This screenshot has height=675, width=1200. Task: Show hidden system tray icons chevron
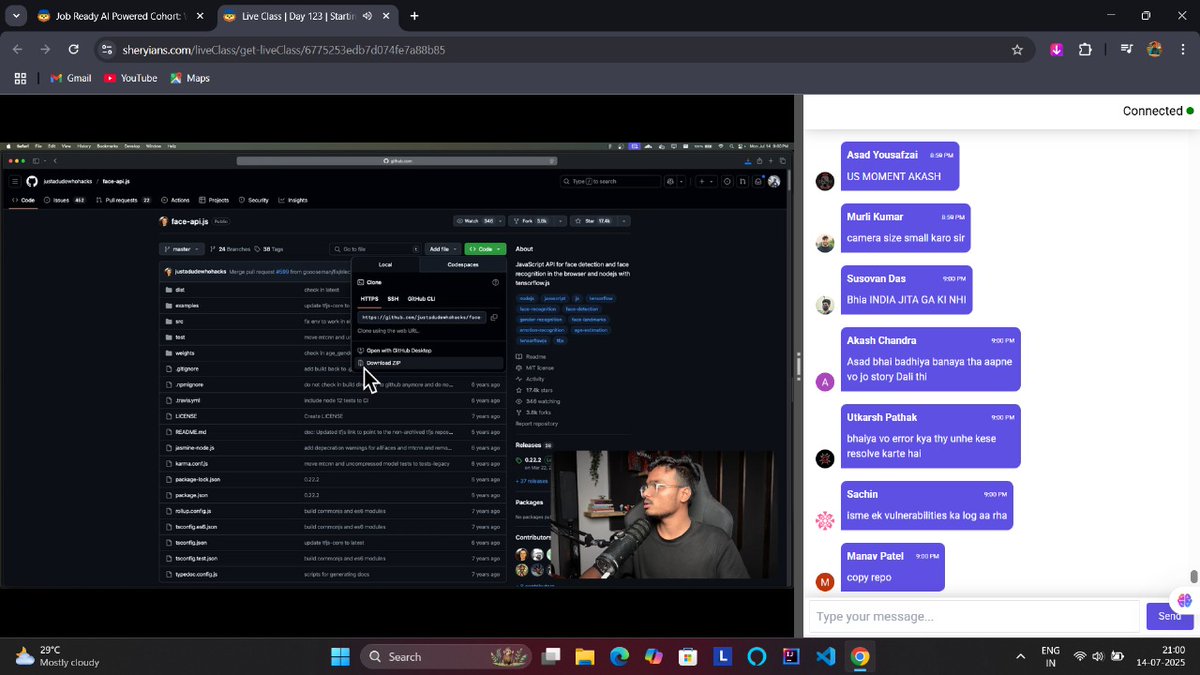[x=1020, y=657]
